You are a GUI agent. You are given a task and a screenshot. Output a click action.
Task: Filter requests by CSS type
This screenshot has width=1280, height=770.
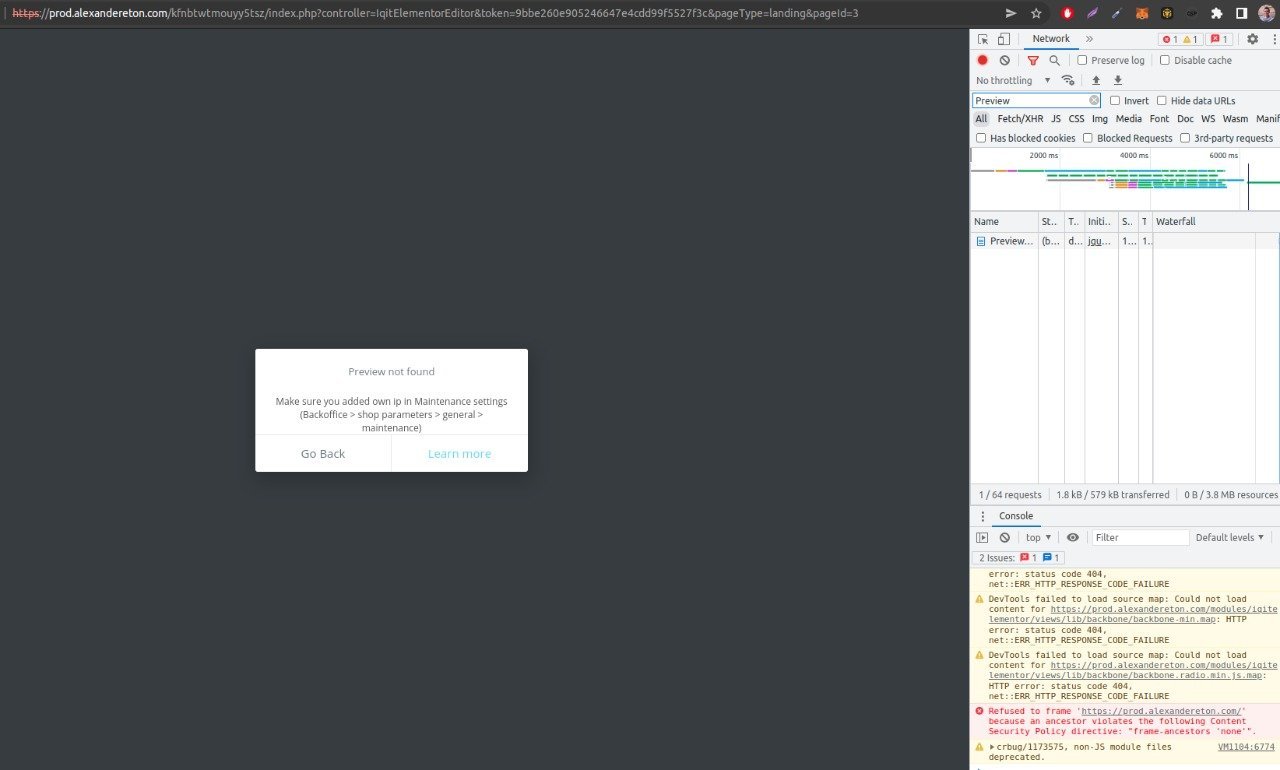[x=1076, y=119]
